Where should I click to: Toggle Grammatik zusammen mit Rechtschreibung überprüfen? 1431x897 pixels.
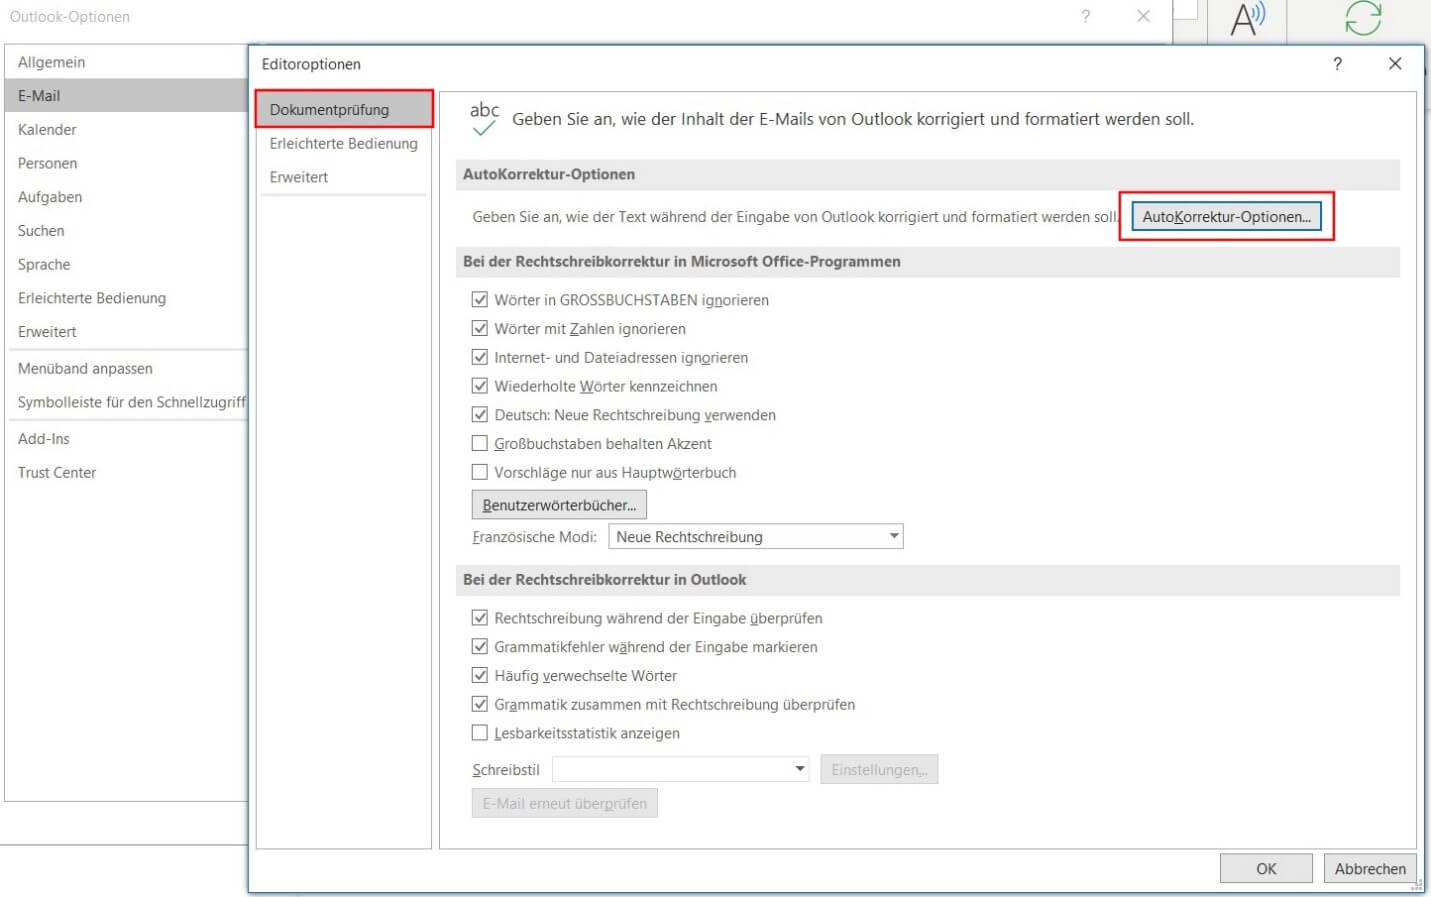[480, 704]
